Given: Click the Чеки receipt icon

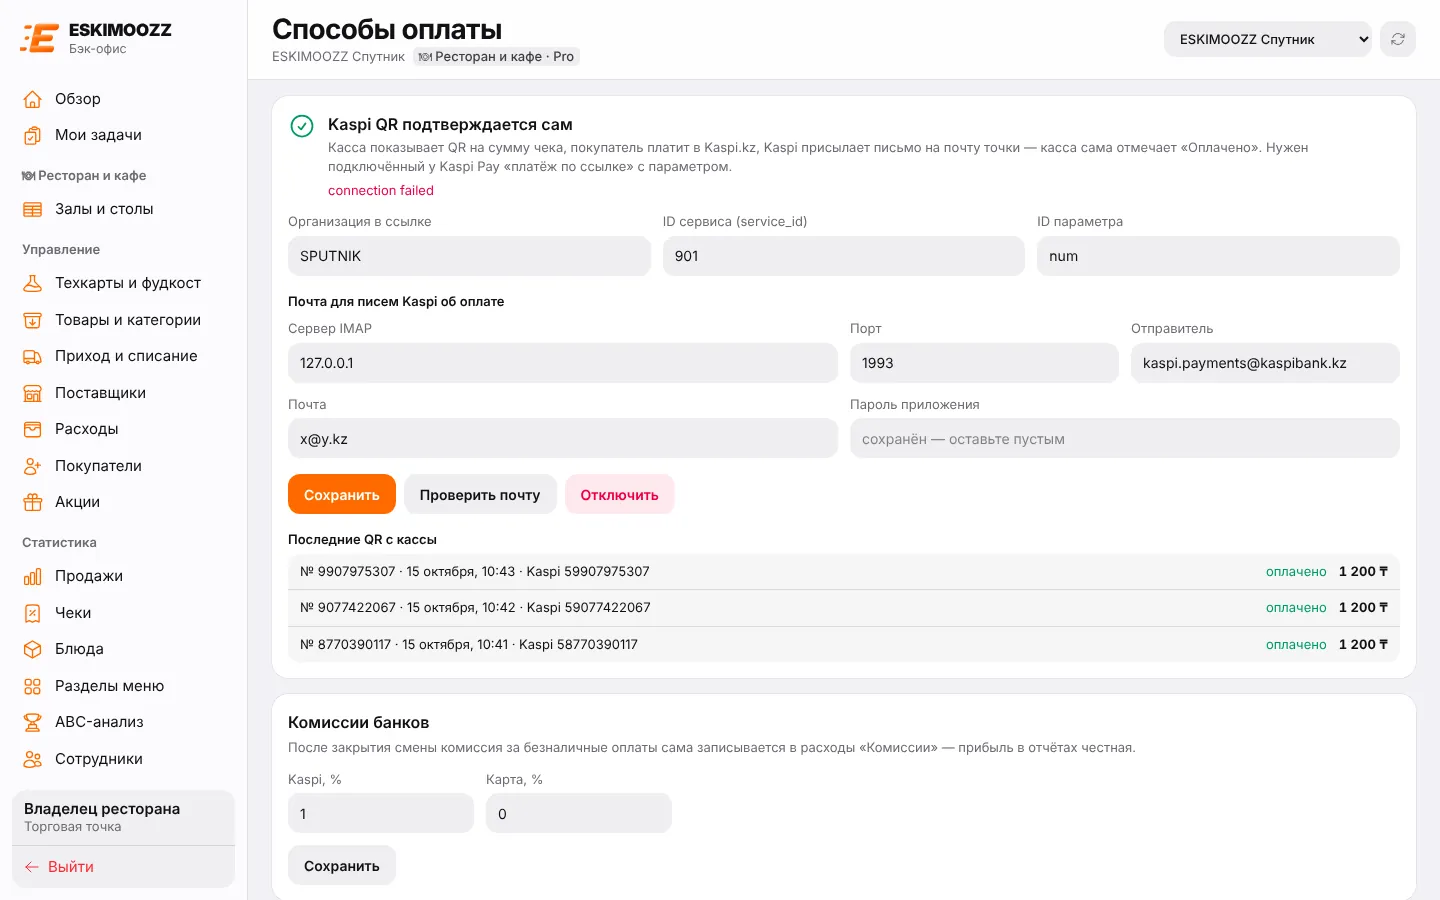Looking at the screenshot, I should (x=33, y=613).
